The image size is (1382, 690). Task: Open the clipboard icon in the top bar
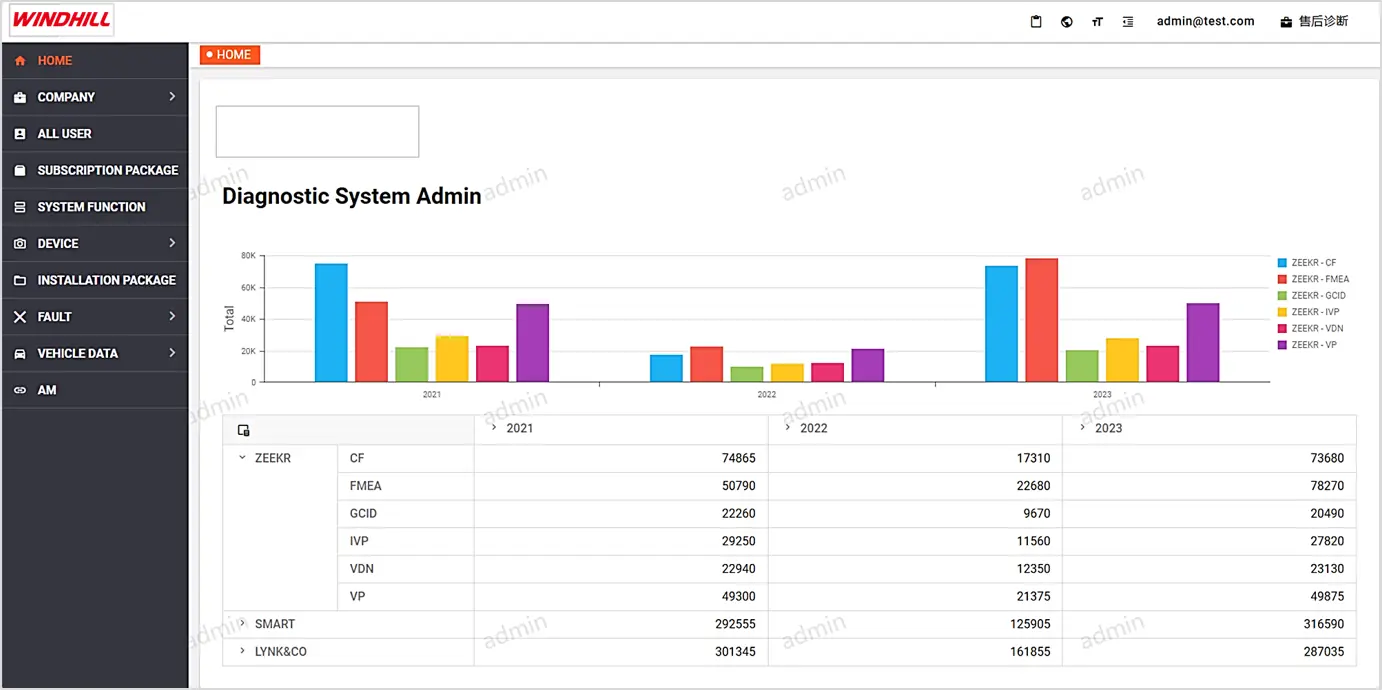click(1036, 22)
